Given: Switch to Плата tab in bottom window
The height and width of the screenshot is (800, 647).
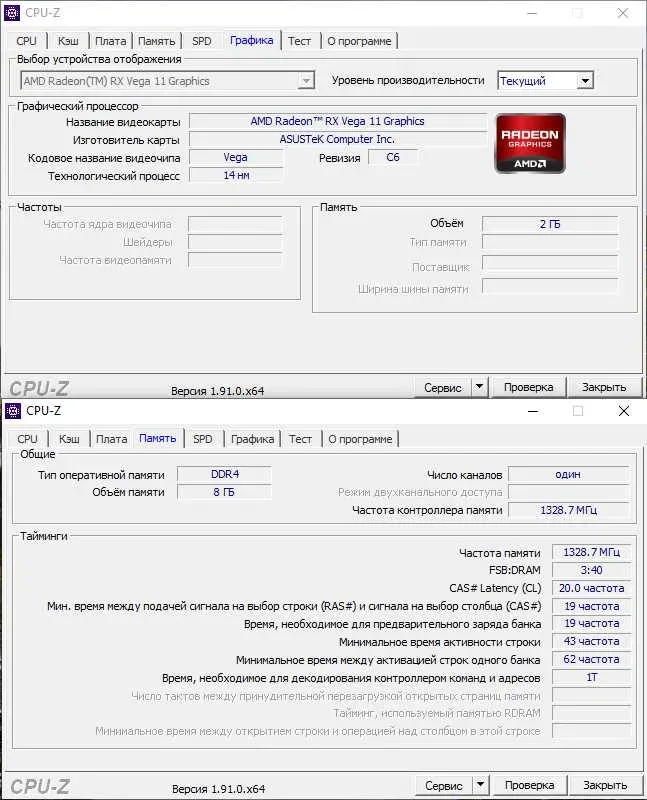Looking at the screenshot, I should [x=112, y=439].
